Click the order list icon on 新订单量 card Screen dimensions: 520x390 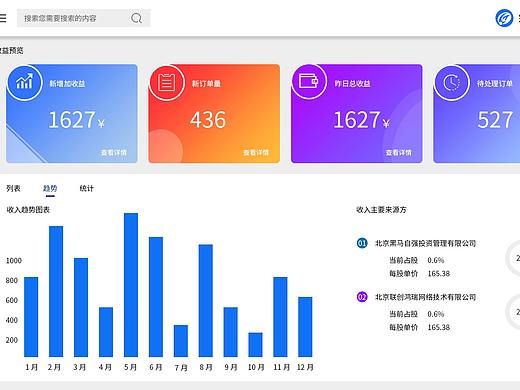coord(167,82)
